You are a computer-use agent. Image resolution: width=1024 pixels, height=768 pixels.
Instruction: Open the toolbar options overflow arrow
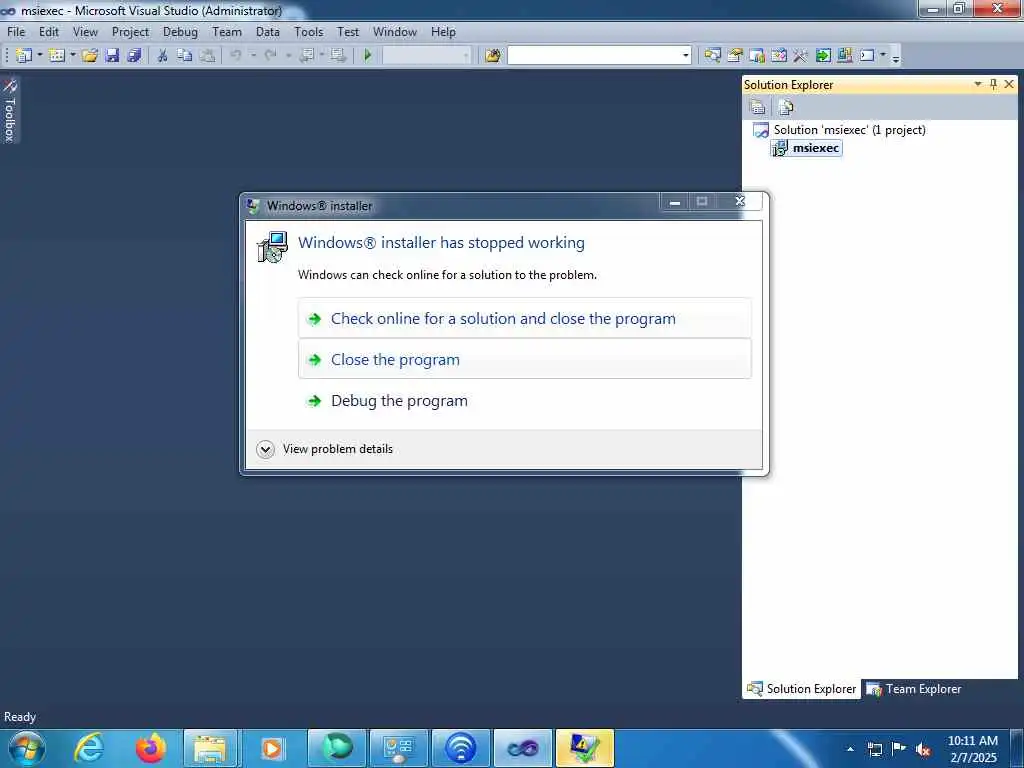tap(896, 58)
